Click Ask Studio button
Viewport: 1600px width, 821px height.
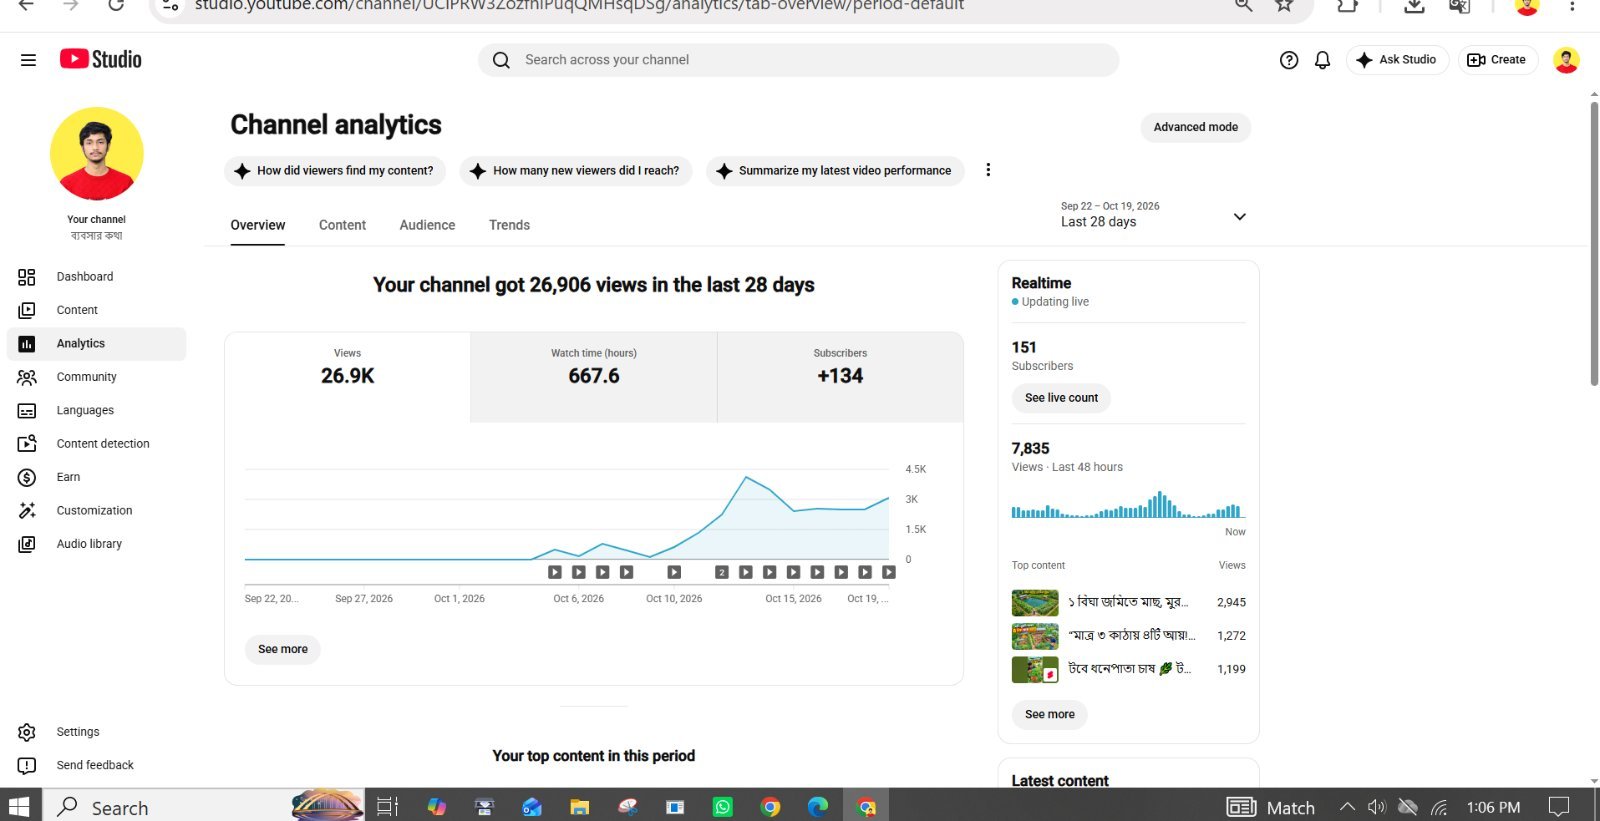point(1397,60)
